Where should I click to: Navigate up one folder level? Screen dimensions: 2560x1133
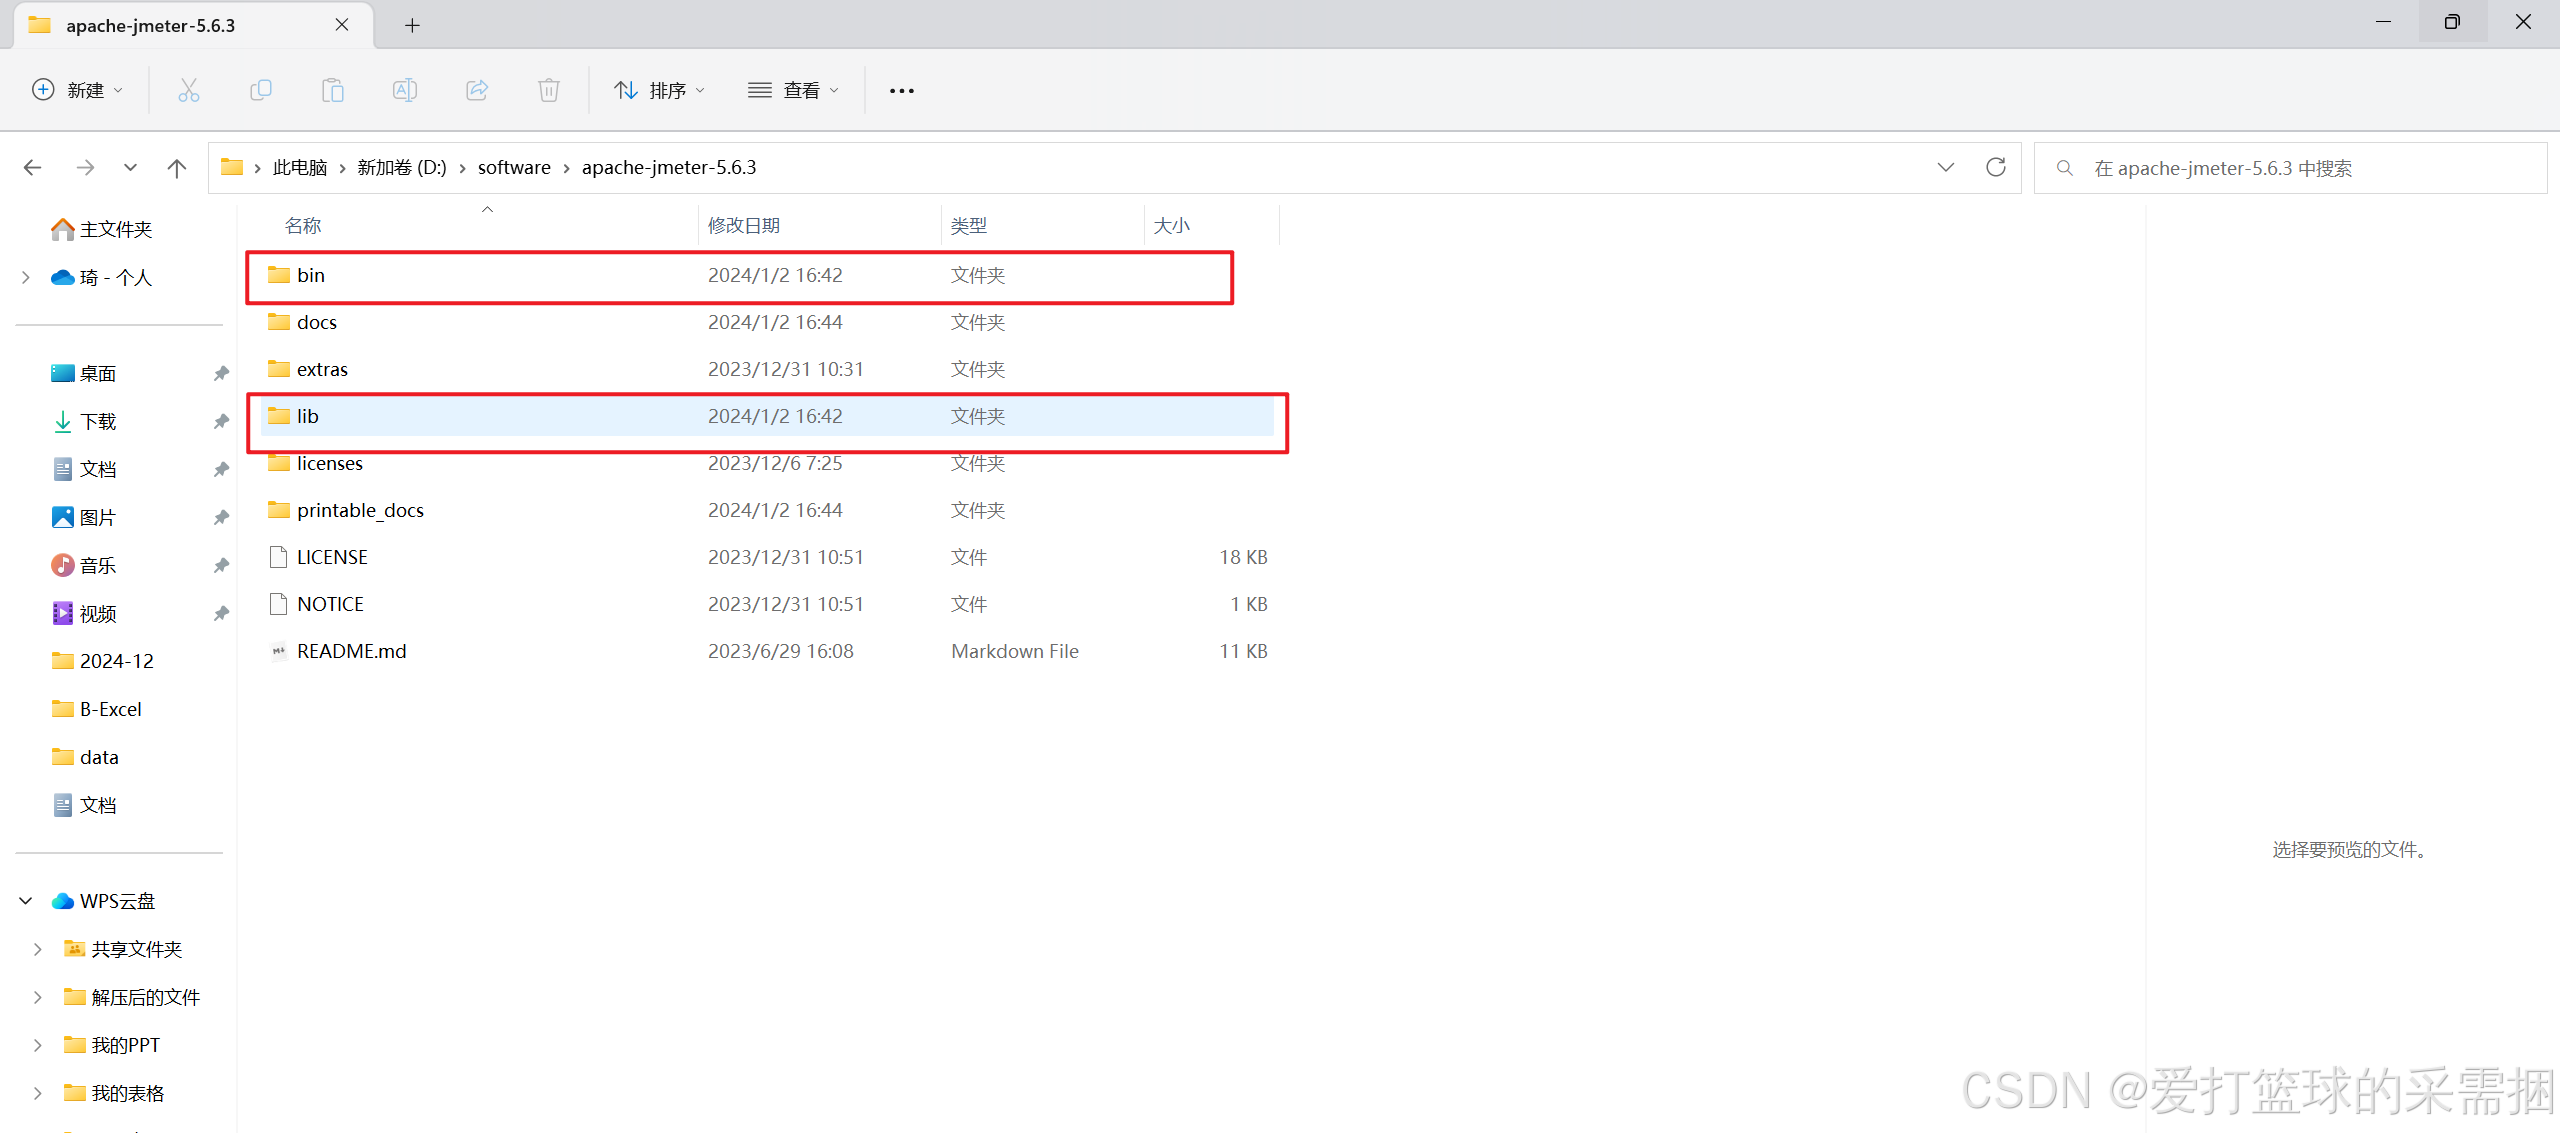[x=177, y=167]
